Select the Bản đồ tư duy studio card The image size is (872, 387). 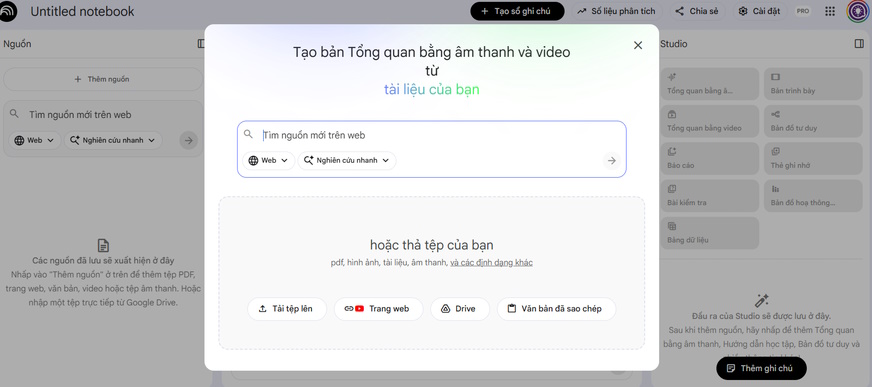[812, 121]
